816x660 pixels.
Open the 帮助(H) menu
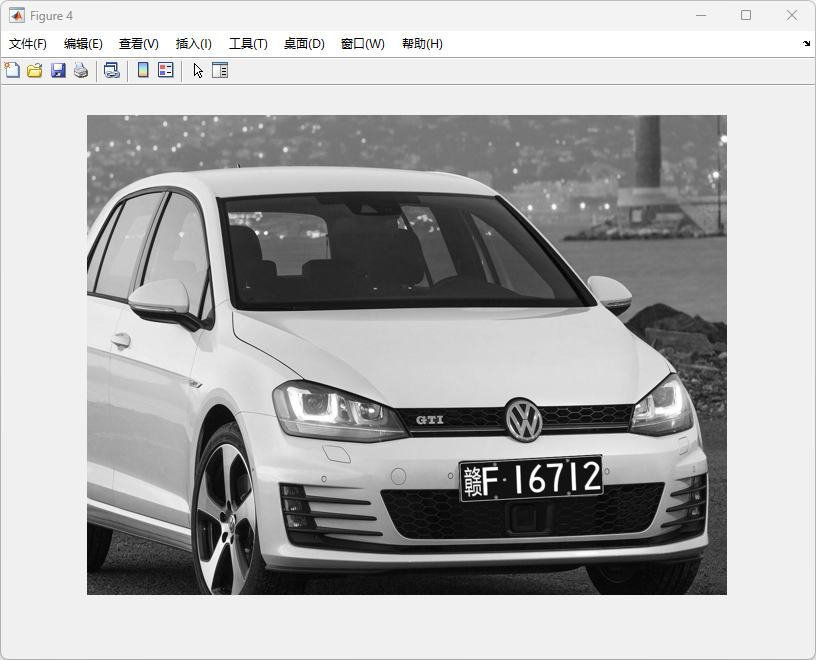(x=422, y=44)
